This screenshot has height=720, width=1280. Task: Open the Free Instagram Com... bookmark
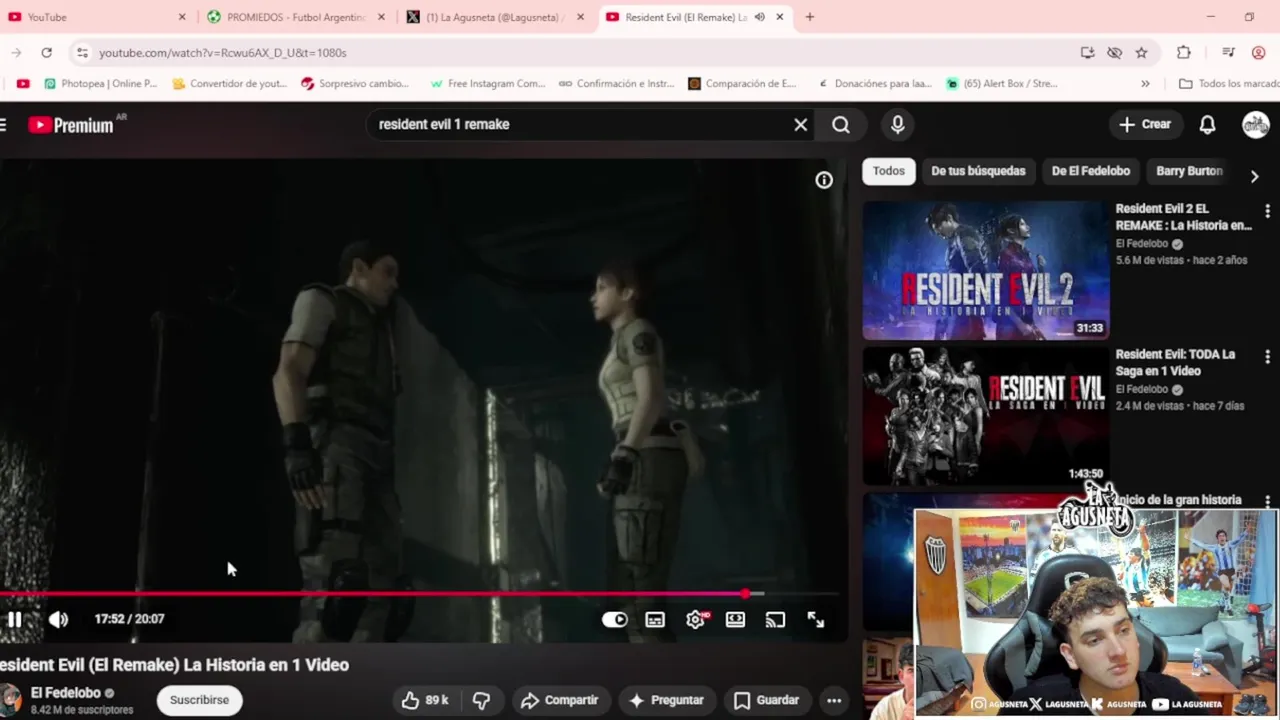pos(488,84)
